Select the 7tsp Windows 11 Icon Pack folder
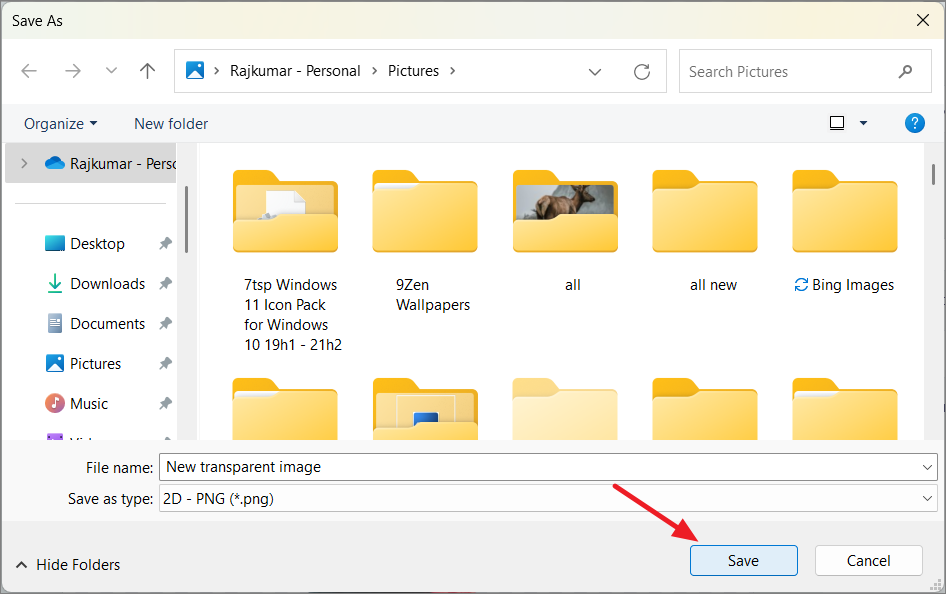The image size is (946, 594). 286,261
